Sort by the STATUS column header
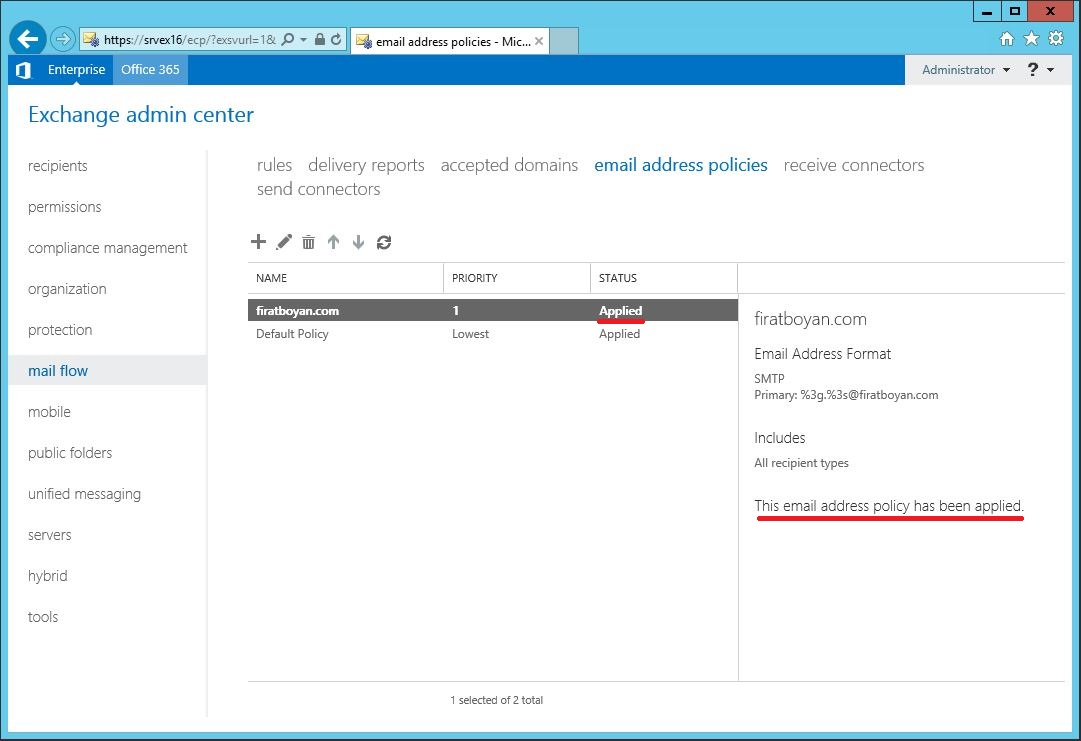Screen dimensions: 1081x741 pos(664,278)
